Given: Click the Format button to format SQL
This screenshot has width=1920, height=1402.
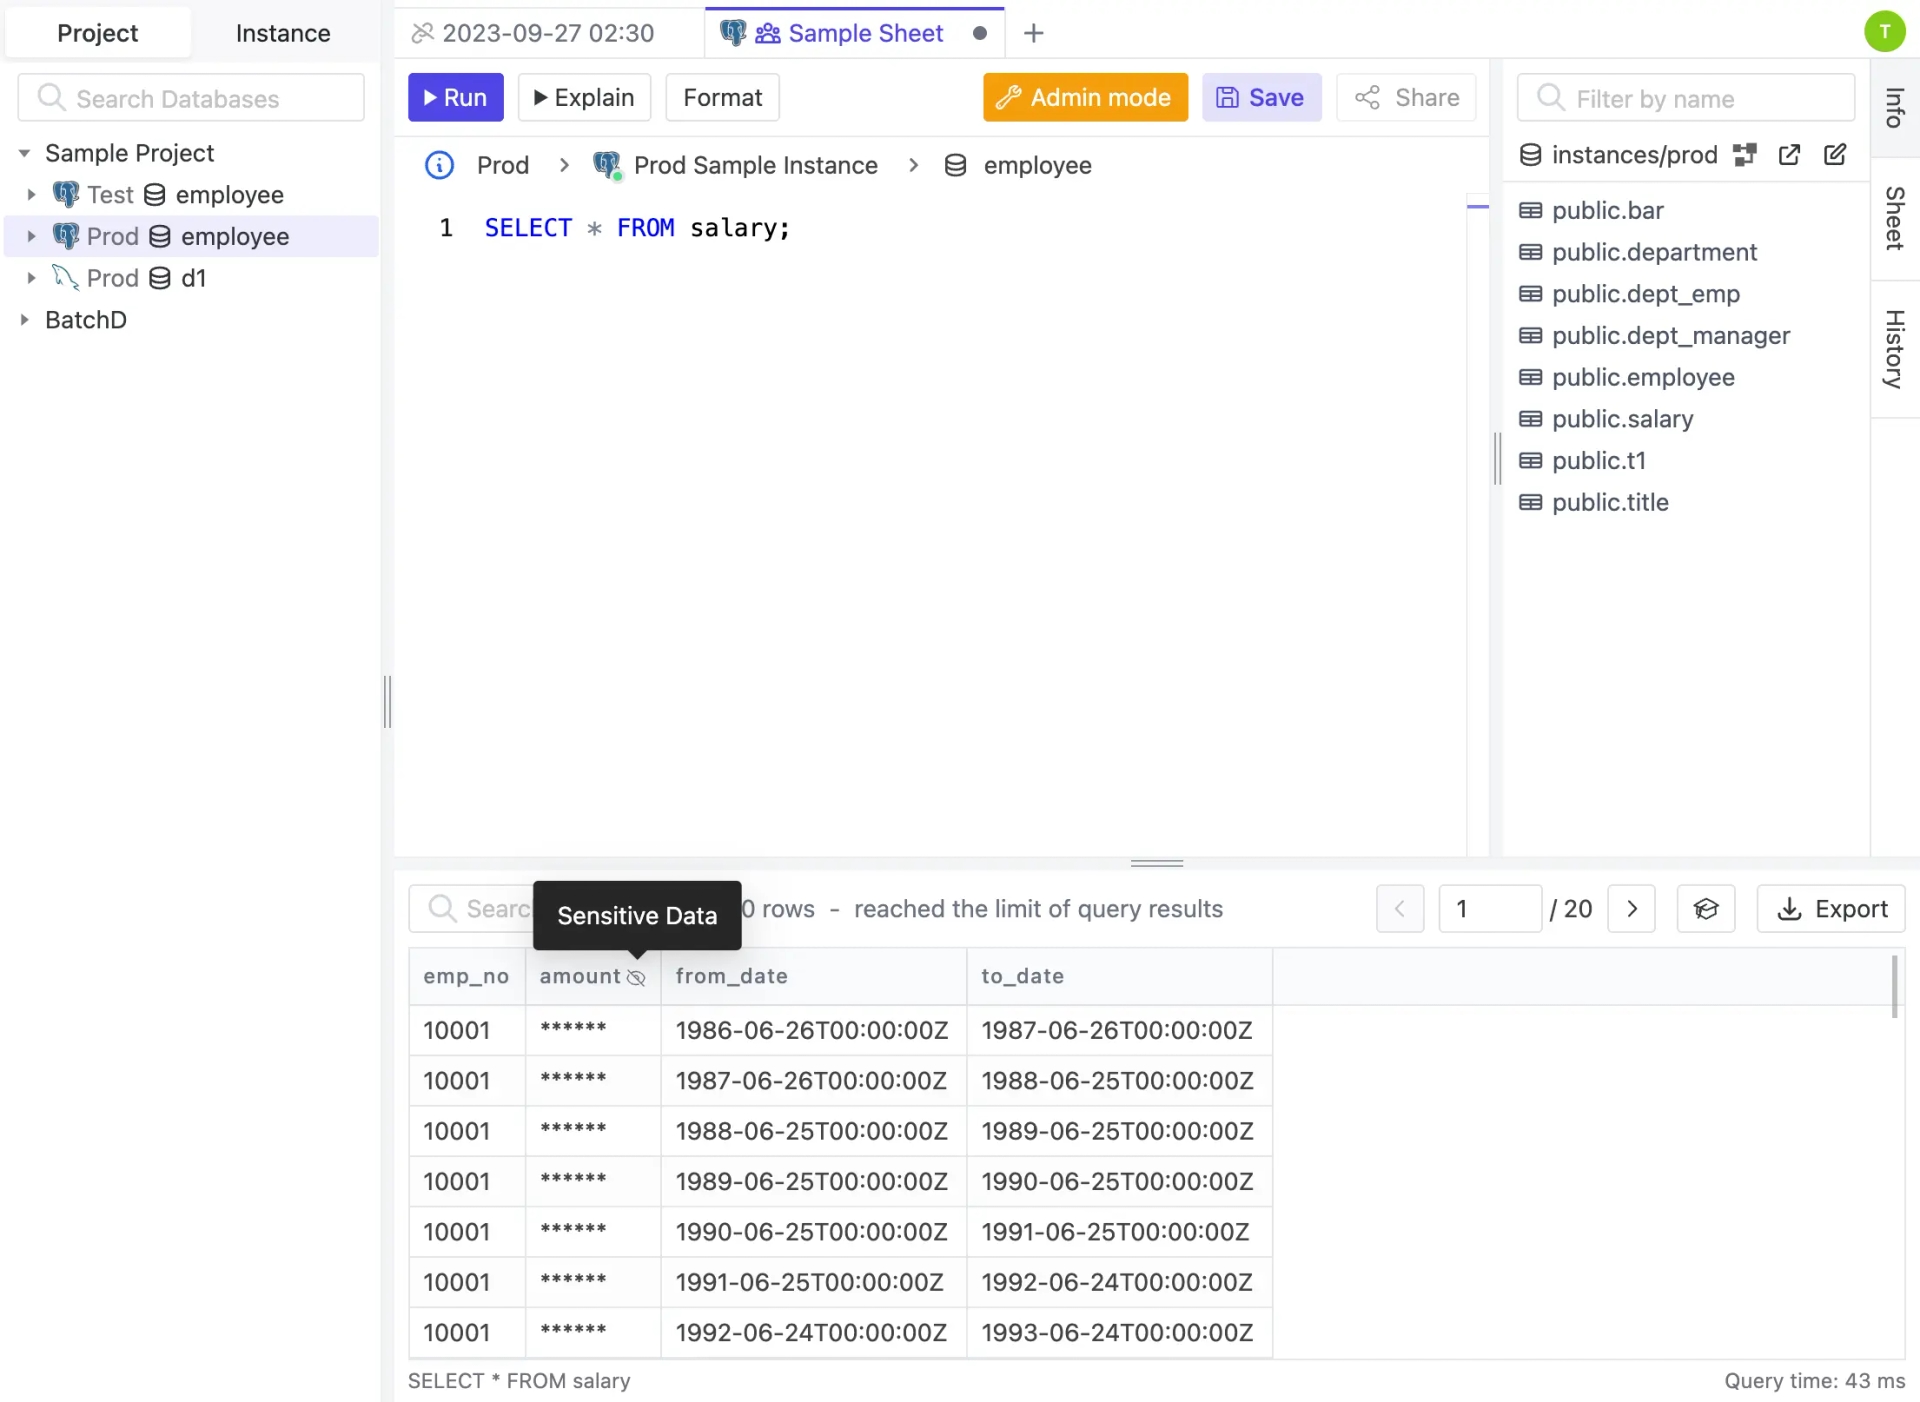Looking at the screenshot, I should tap(723, 97).
